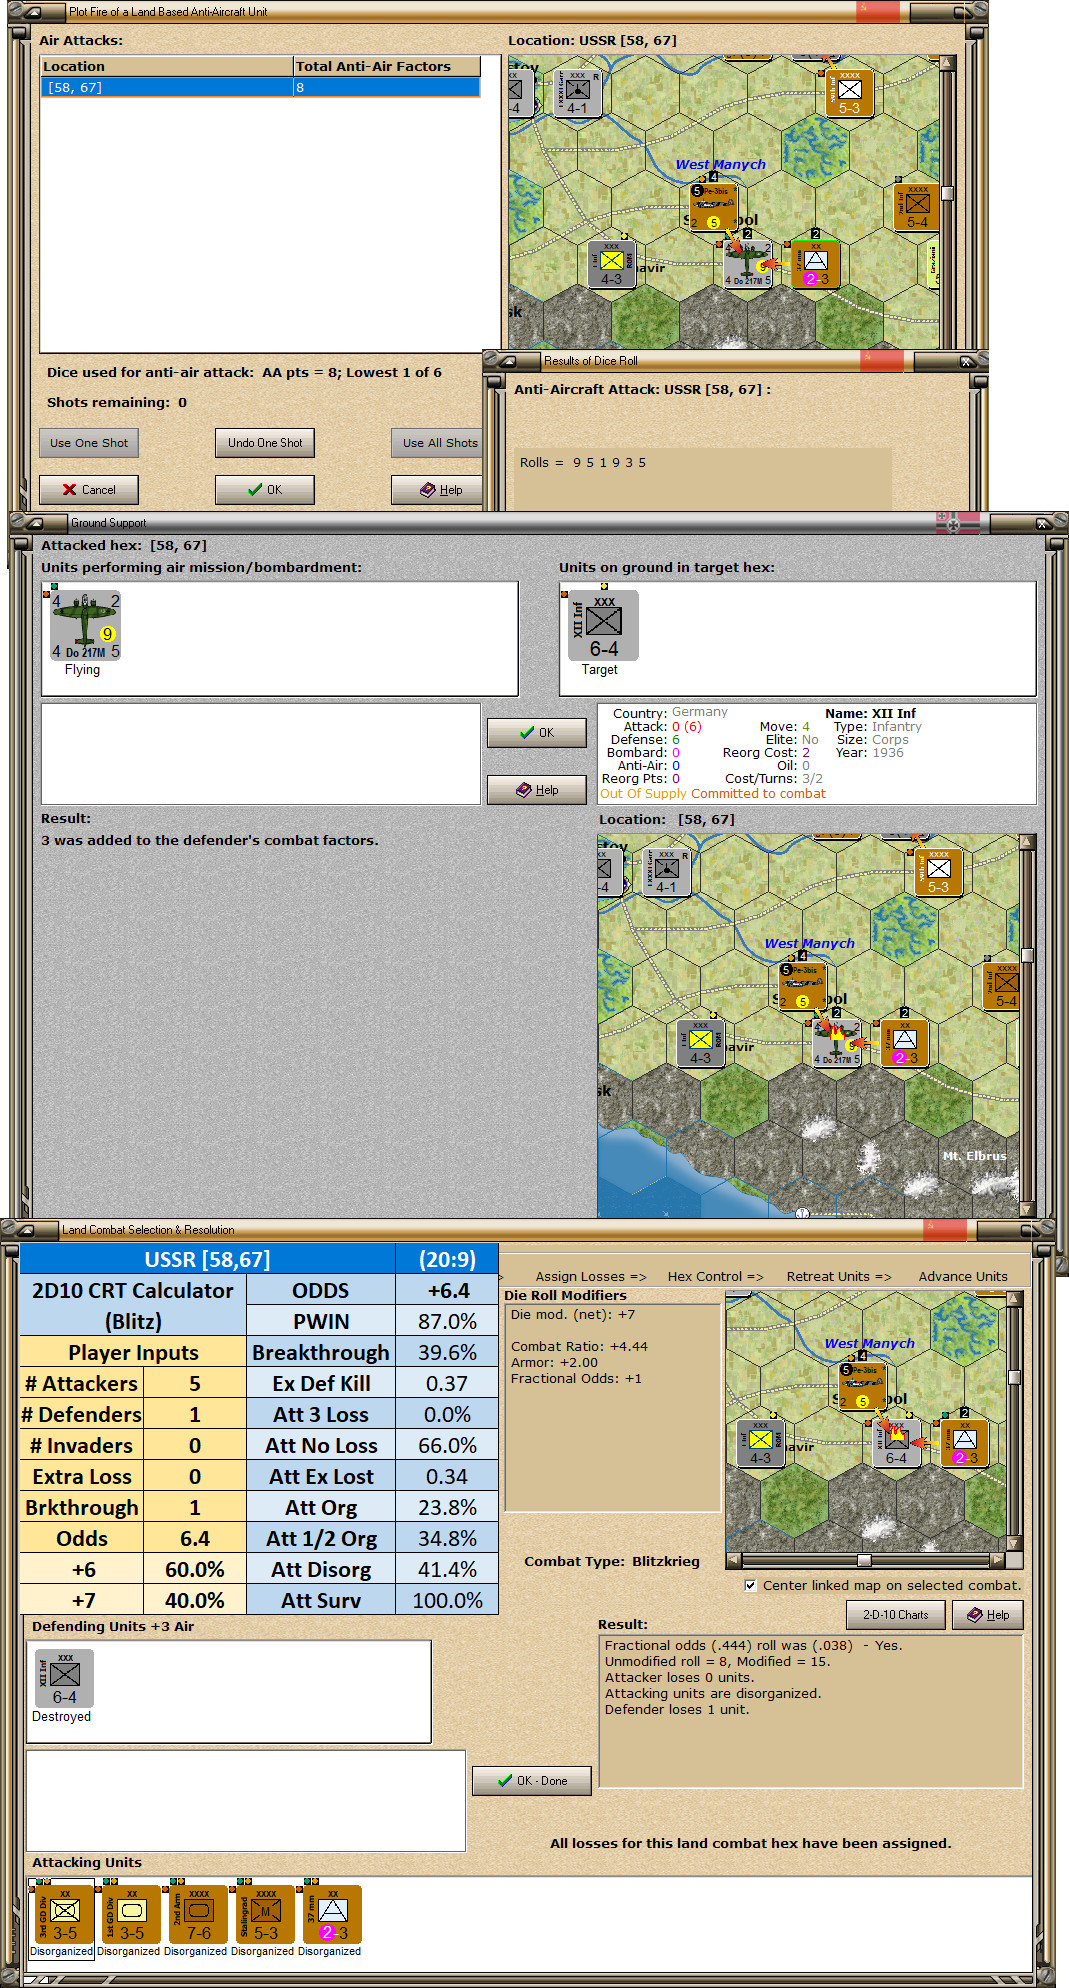This screenshot has height=1988, width=1069.
Task: Click the PWIN value 87.0%
Action: [447, 1322]
